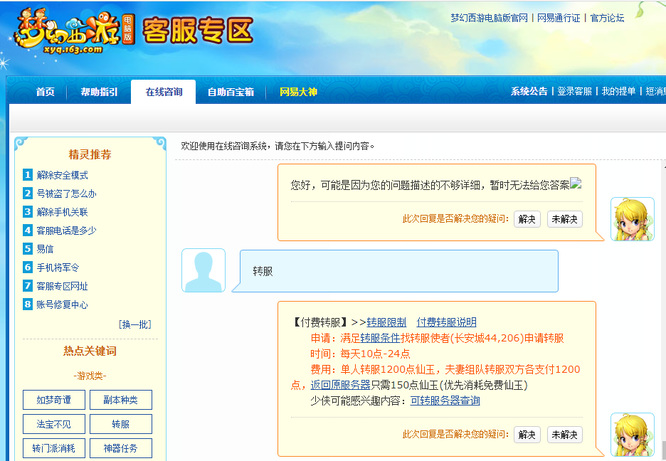Click the bot avatar beside first reply
The height and width of the screenshot is (461, 666).
click(x=632, y=219)
